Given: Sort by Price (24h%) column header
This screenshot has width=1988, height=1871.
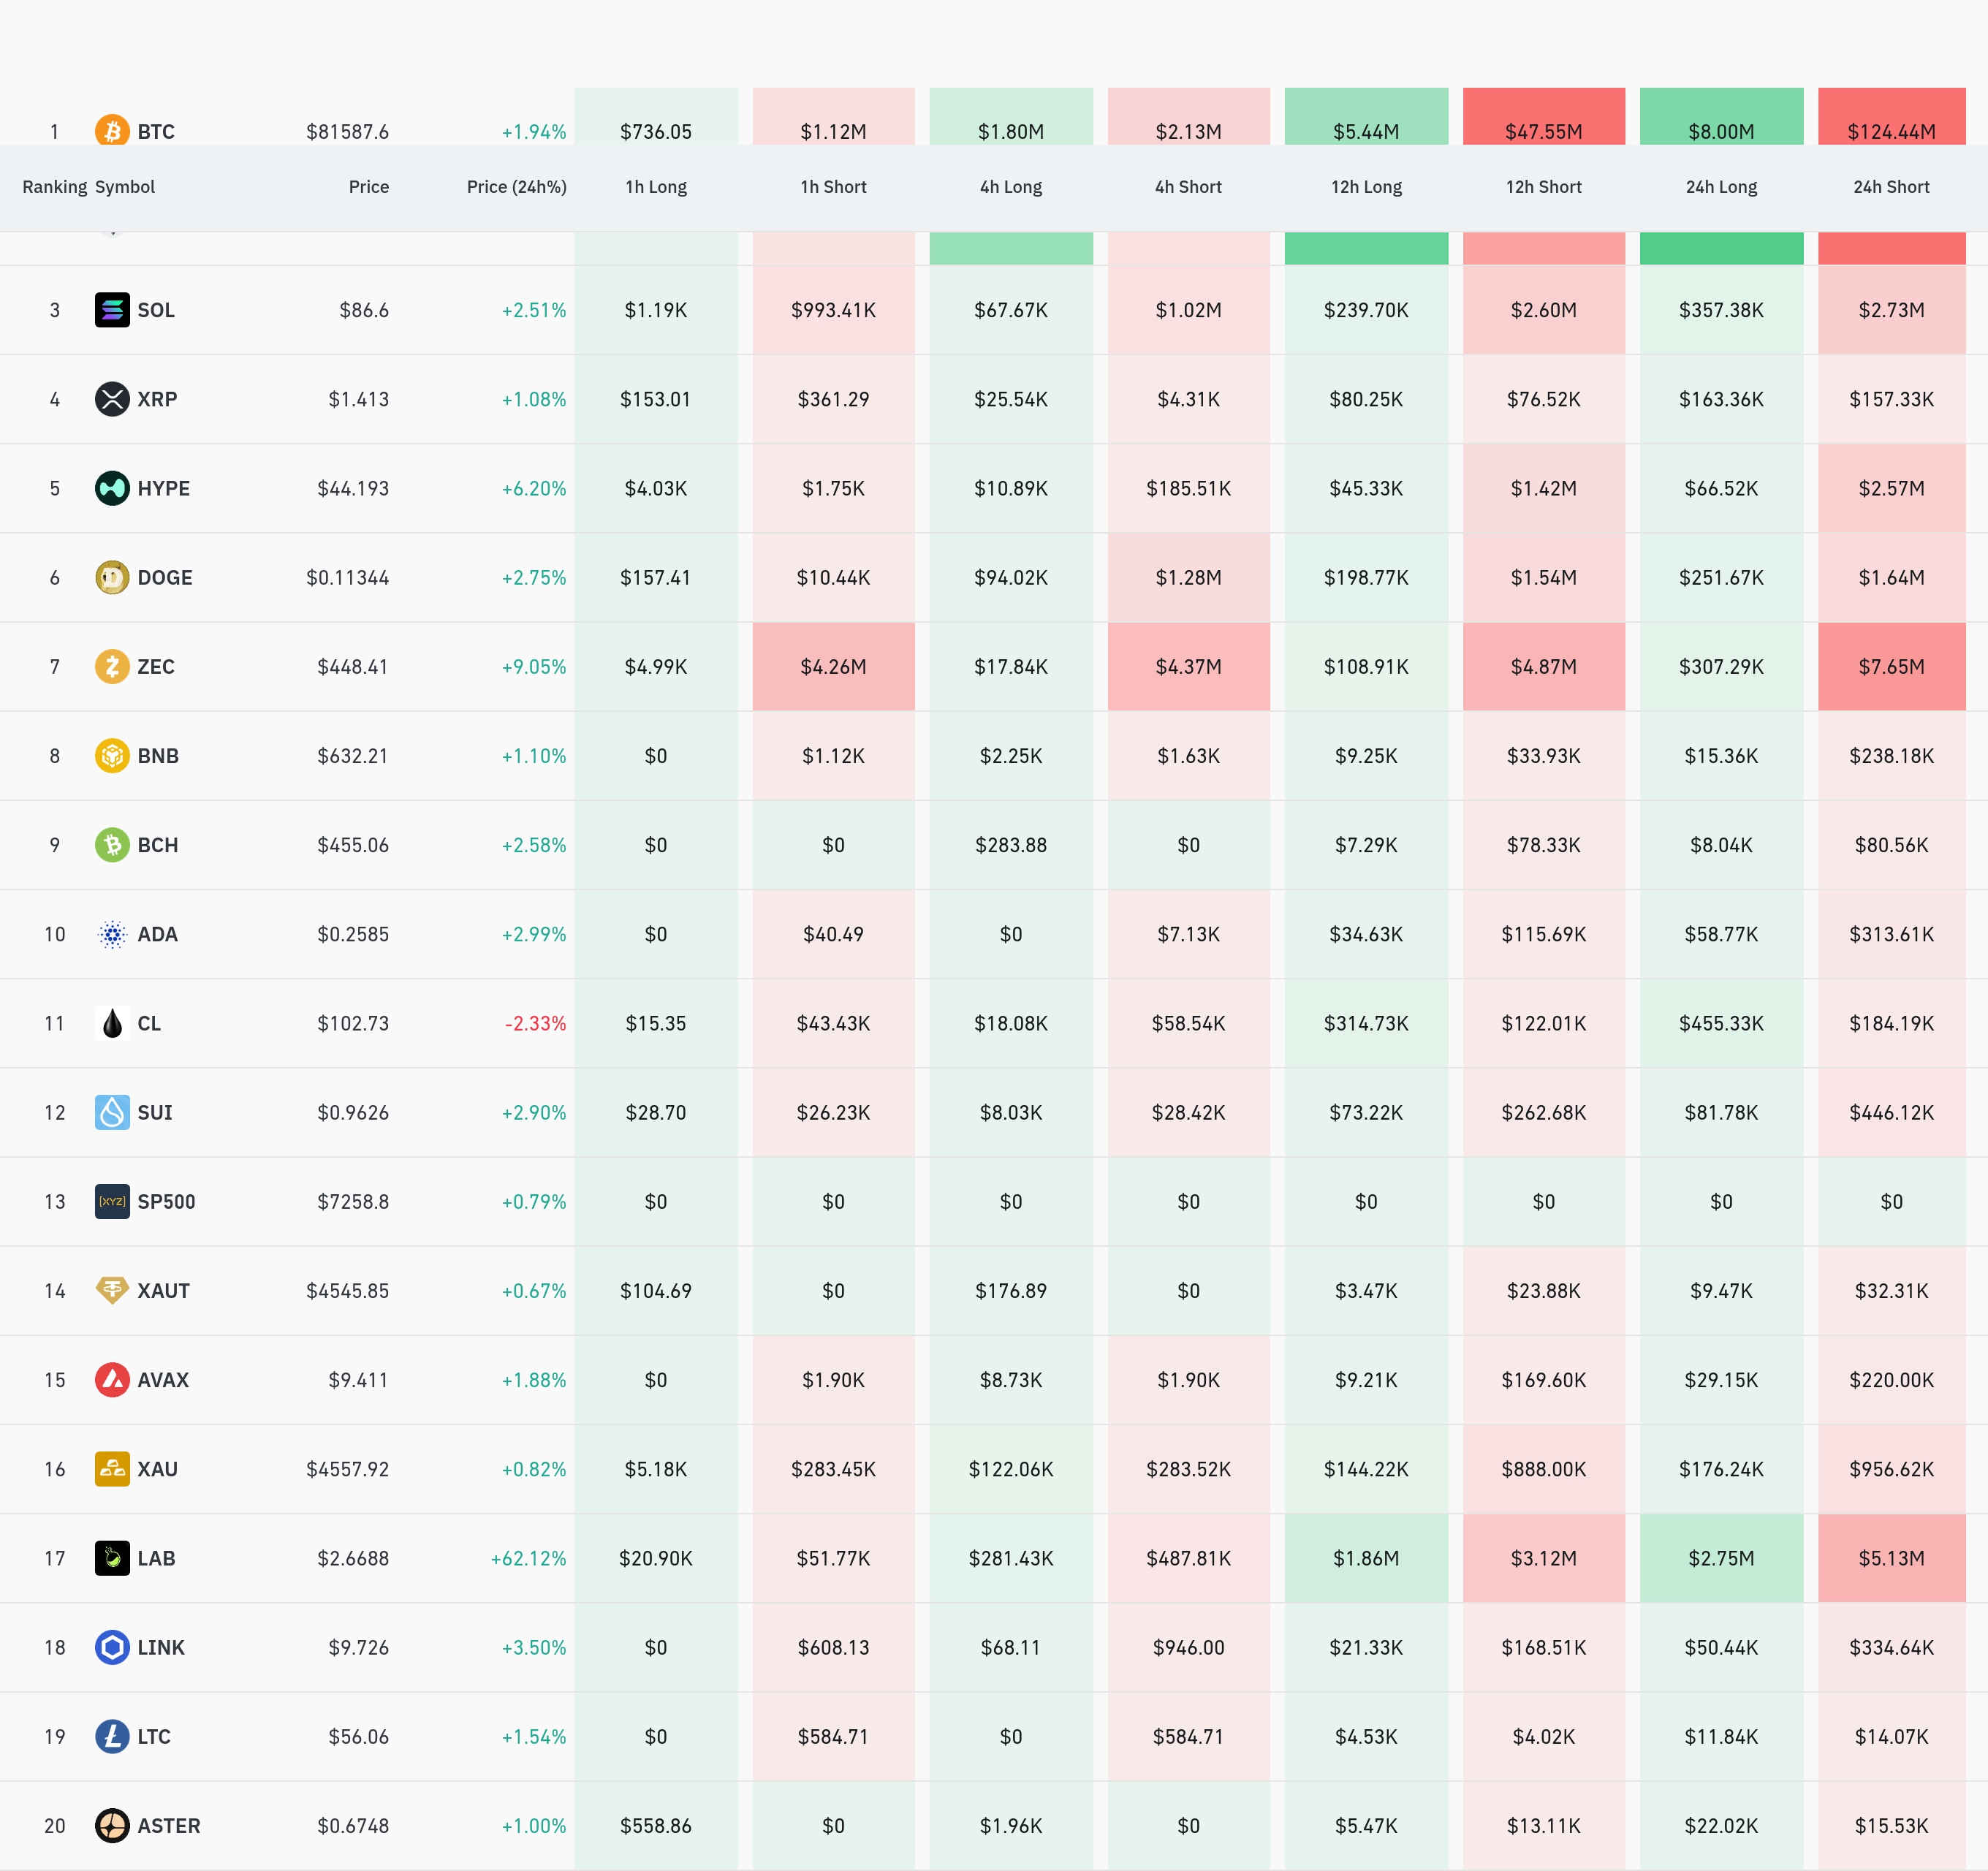Looking at the screenshot, I should coord(517,187).
